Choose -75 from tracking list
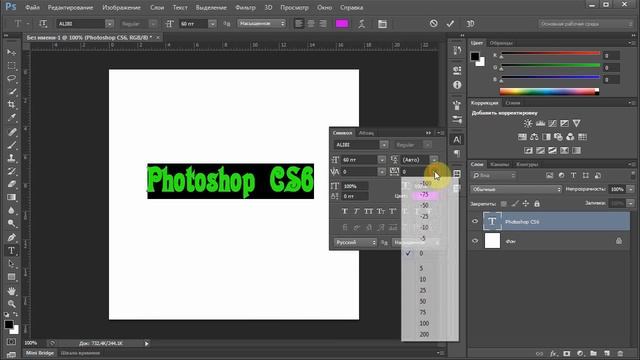Viewport: 640px width, 360px height. click(424, 195)
